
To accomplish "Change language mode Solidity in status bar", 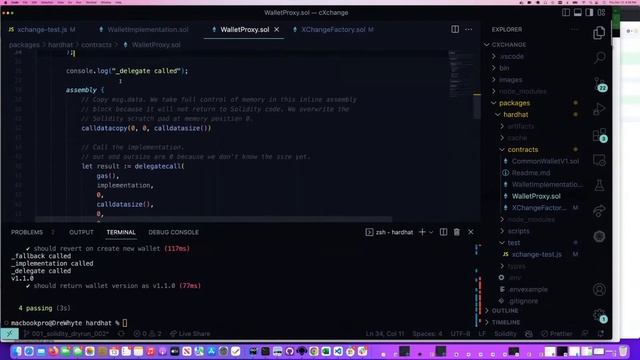I will [505, 333].
